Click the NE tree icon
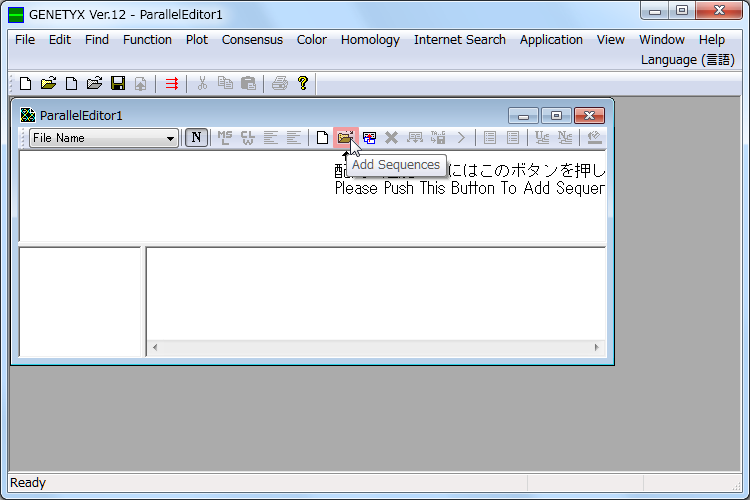The image size is (750, 500). pos(564,138)
